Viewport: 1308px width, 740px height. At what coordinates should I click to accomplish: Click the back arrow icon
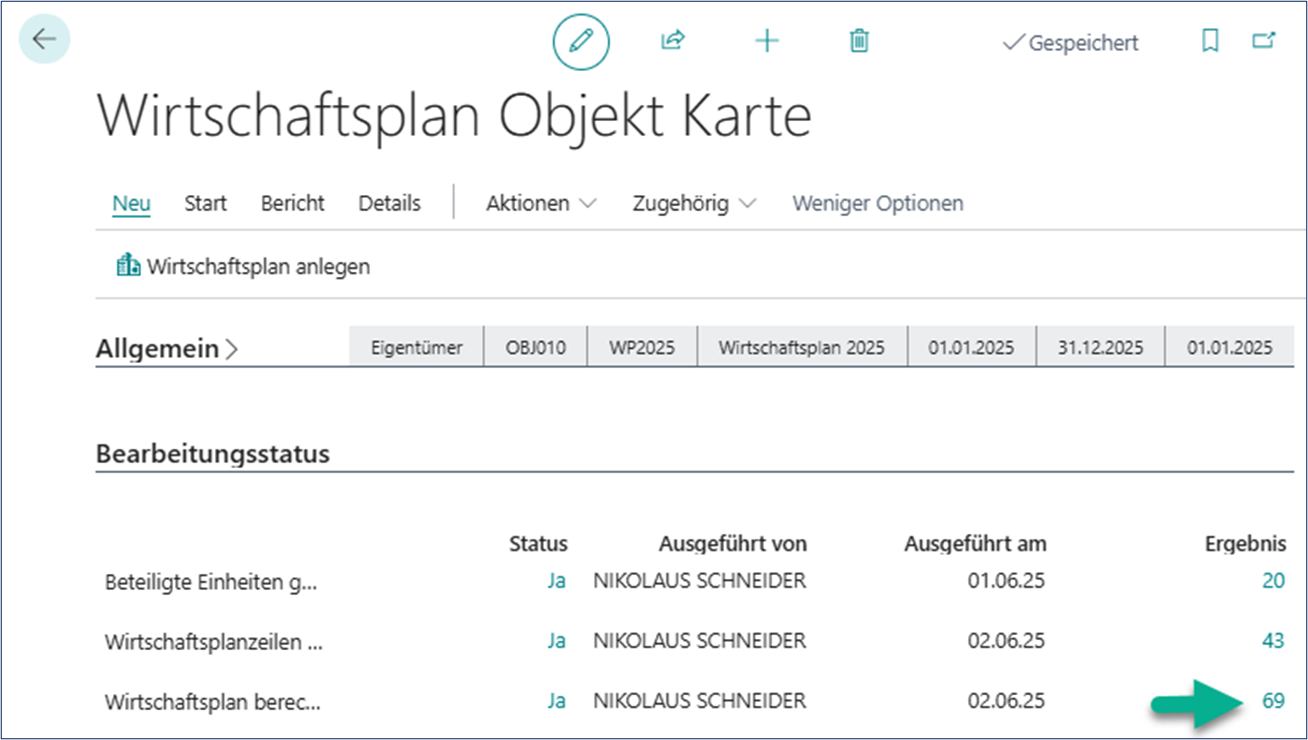pos(43,39)
